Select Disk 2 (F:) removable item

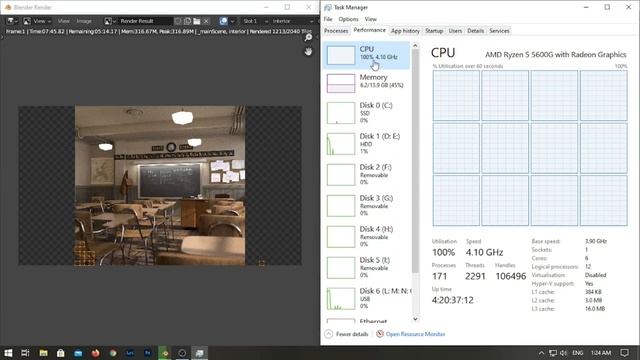pyautogui.click(x=367, y=175)
